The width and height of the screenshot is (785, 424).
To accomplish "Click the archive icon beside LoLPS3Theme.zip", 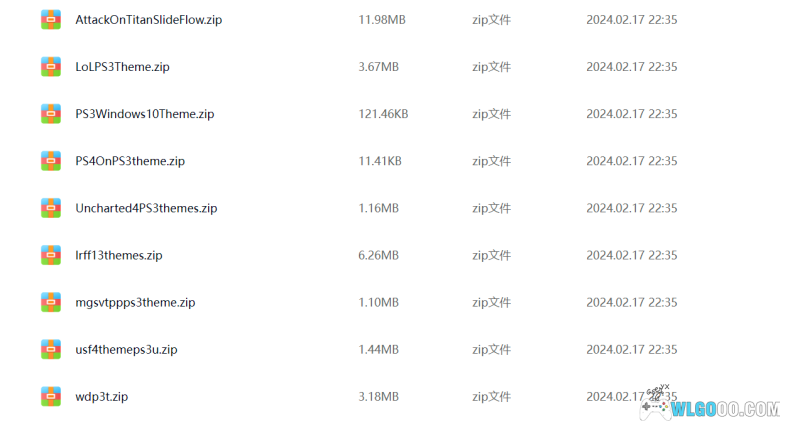I will click(x=51, y=67).
